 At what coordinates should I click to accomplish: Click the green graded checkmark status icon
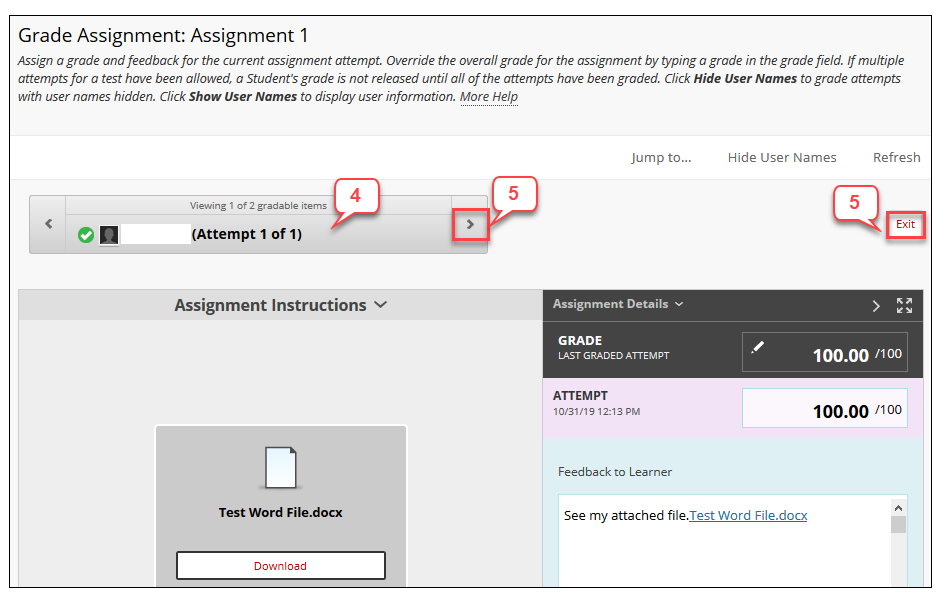pyautogui.click(x=86, y=235)
